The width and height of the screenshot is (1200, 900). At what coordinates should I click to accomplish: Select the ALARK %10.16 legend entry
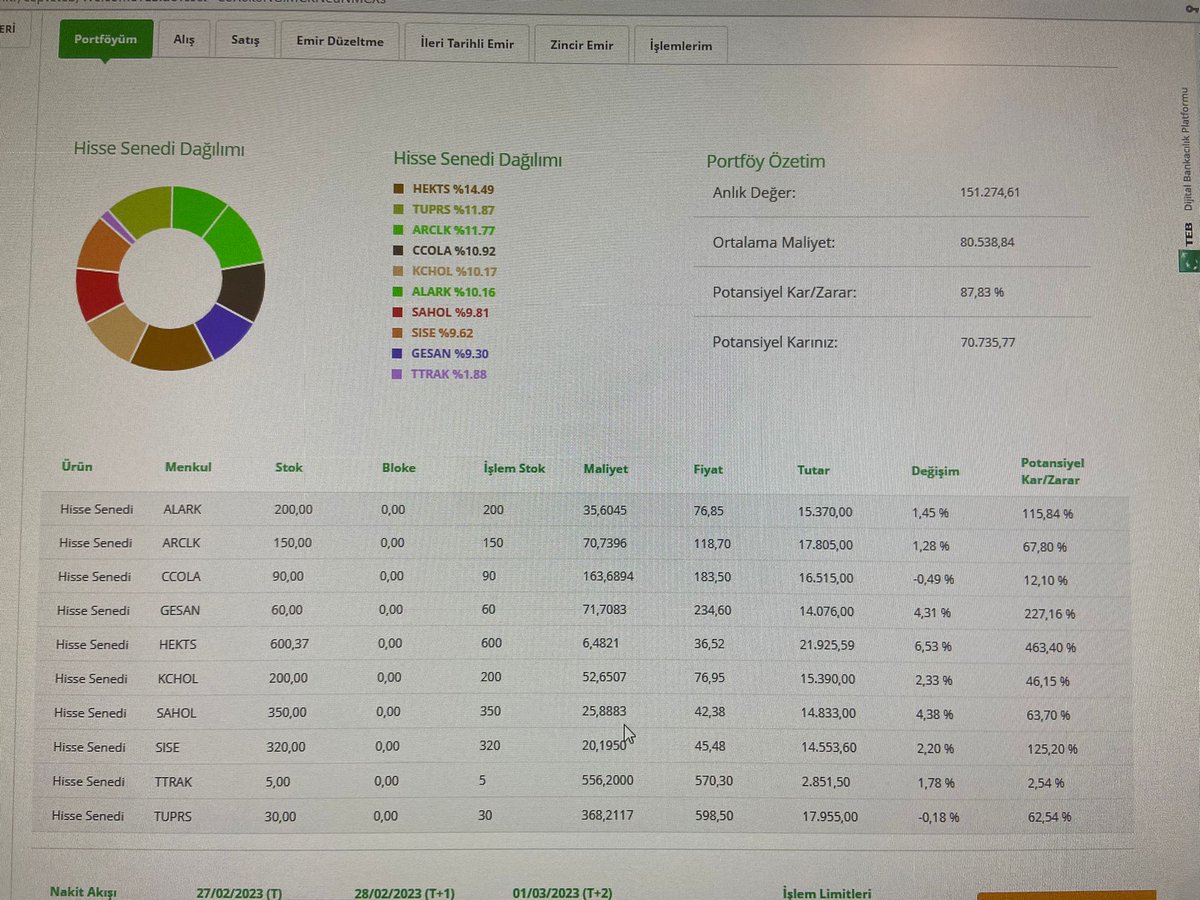tap(453, 292)
